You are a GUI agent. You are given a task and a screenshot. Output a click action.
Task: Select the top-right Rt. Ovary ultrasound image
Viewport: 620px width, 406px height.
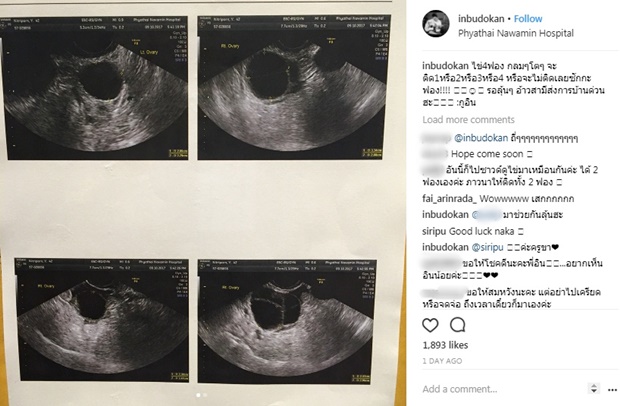[x=293, y=87]
